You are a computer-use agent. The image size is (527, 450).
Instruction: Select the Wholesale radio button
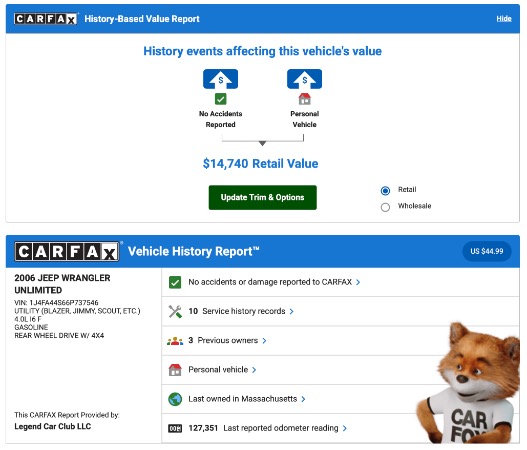pos(385,207)
